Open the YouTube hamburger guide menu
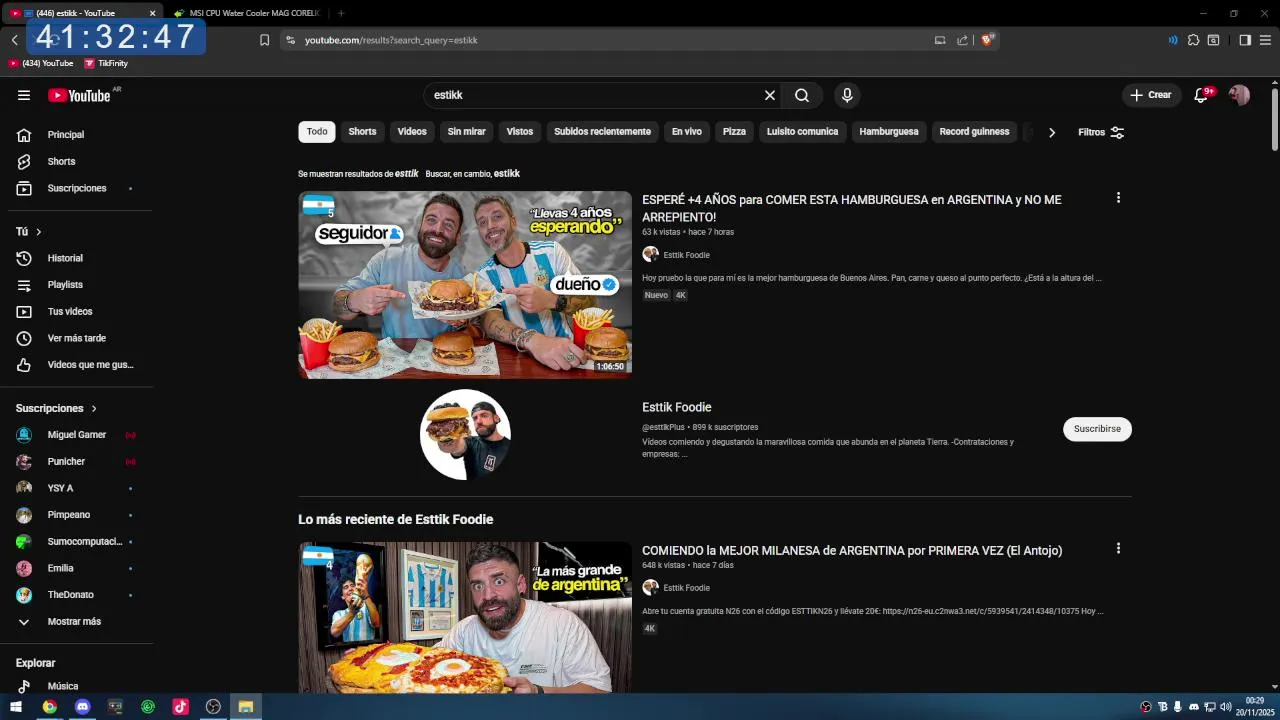The image size is (1280, 720). (x=24, y=95)
